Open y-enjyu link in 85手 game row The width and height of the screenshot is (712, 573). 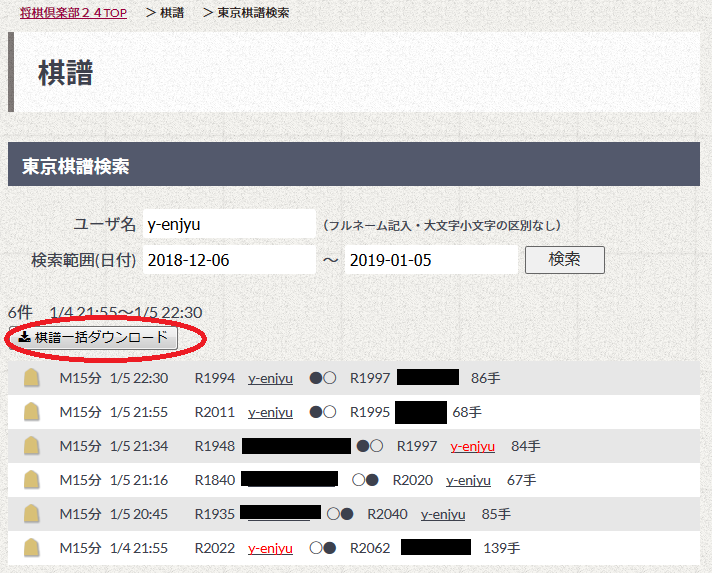tap(443, 514)
